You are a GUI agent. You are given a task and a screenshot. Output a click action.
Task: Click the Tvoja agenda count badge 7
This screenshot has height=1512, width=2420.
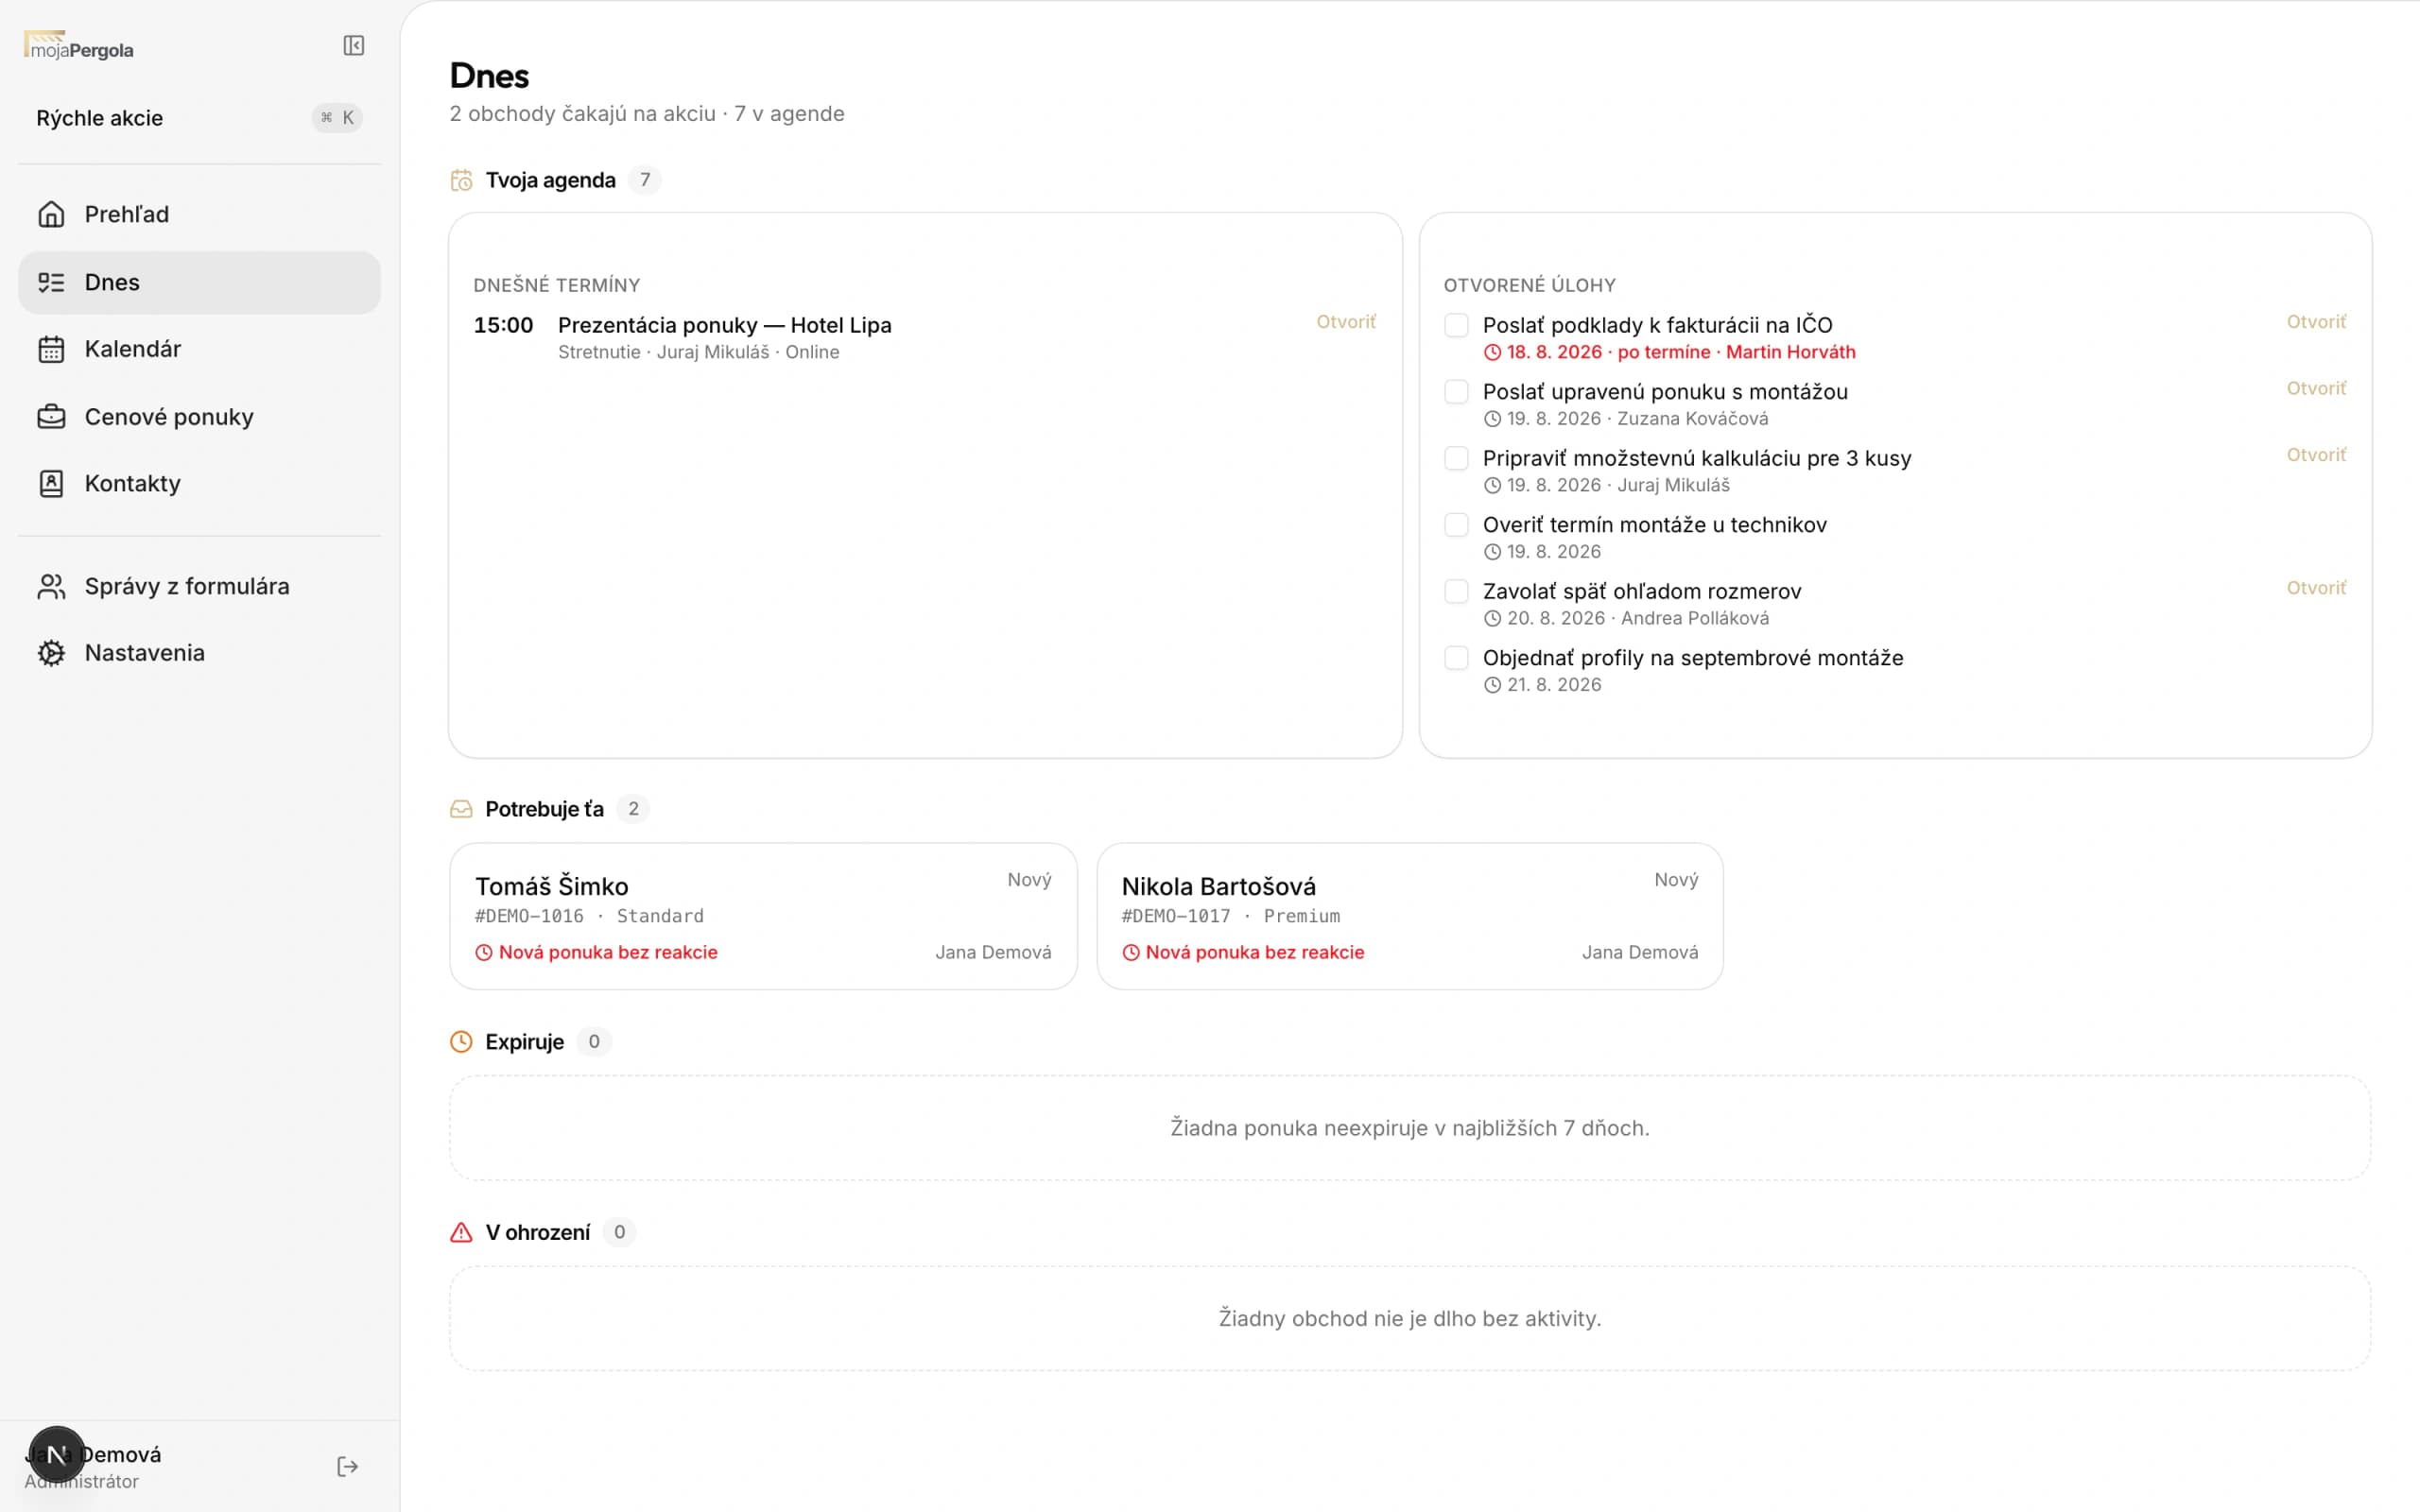[645, 180]
